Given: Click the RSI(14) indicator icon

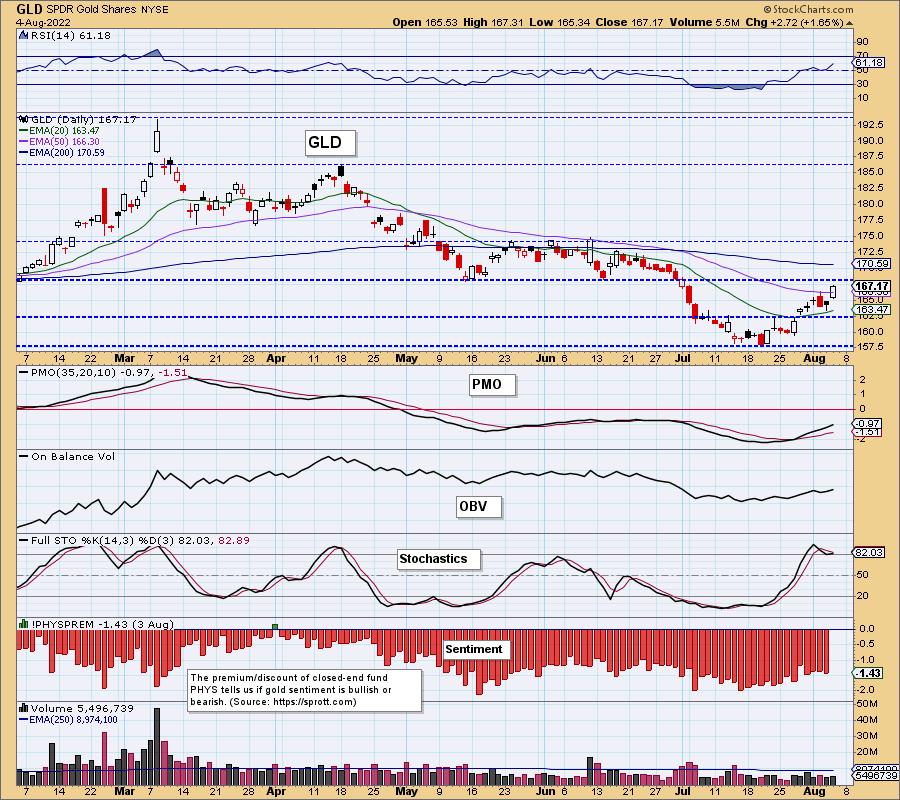Looking at the screenshot, I should coord(23,35).
